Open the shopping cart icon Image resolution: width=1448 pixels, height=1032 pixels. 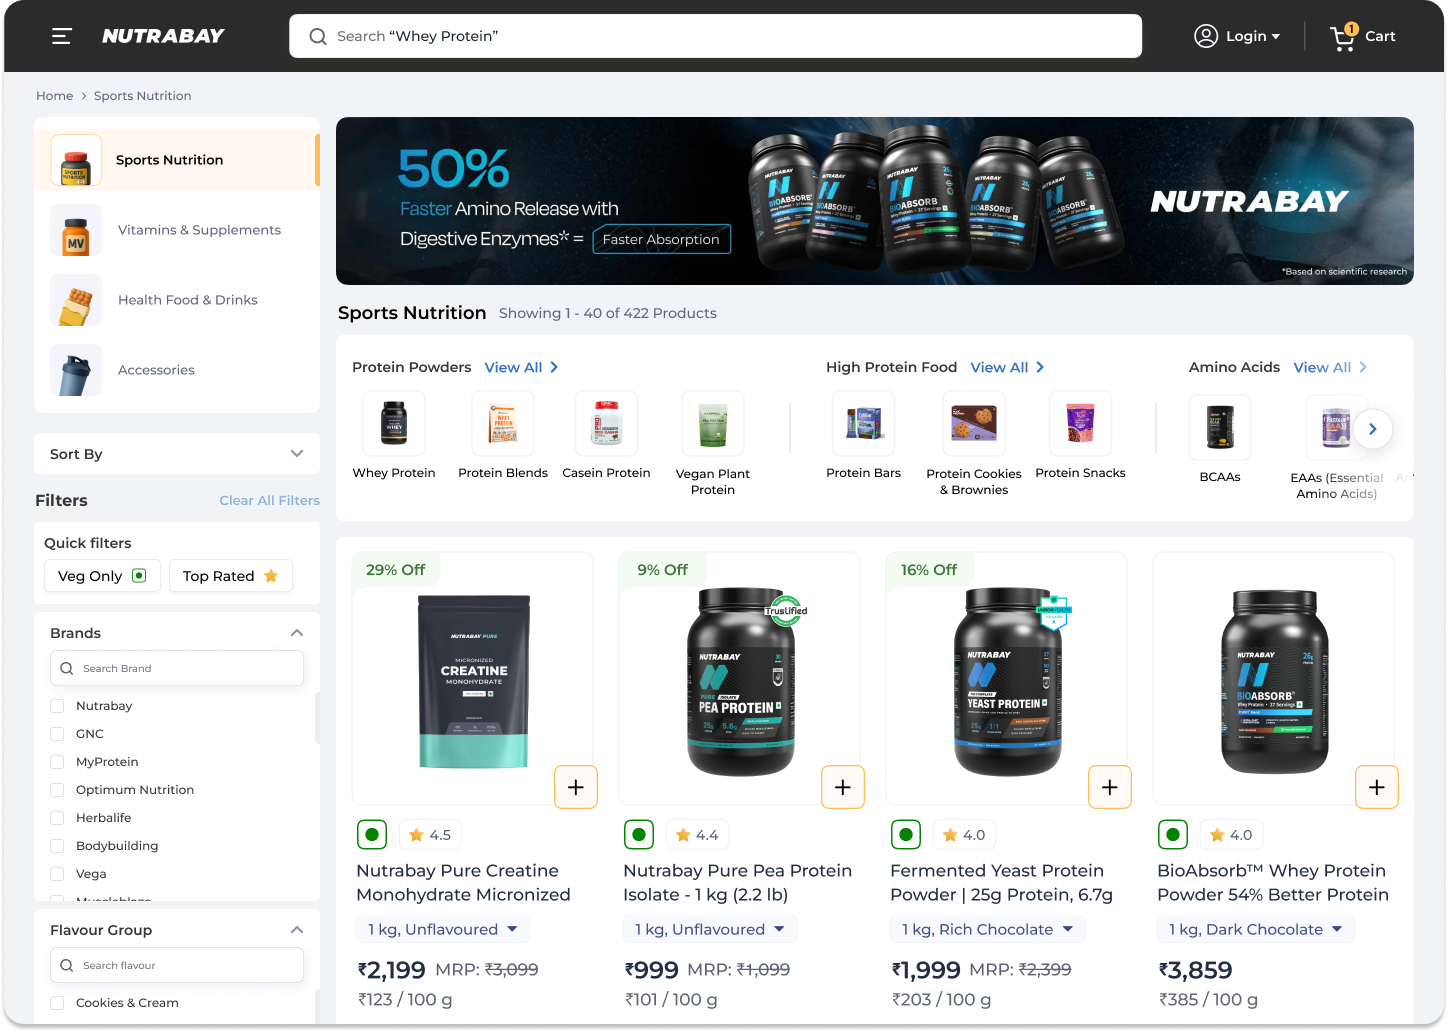[x=1343, y=37]
